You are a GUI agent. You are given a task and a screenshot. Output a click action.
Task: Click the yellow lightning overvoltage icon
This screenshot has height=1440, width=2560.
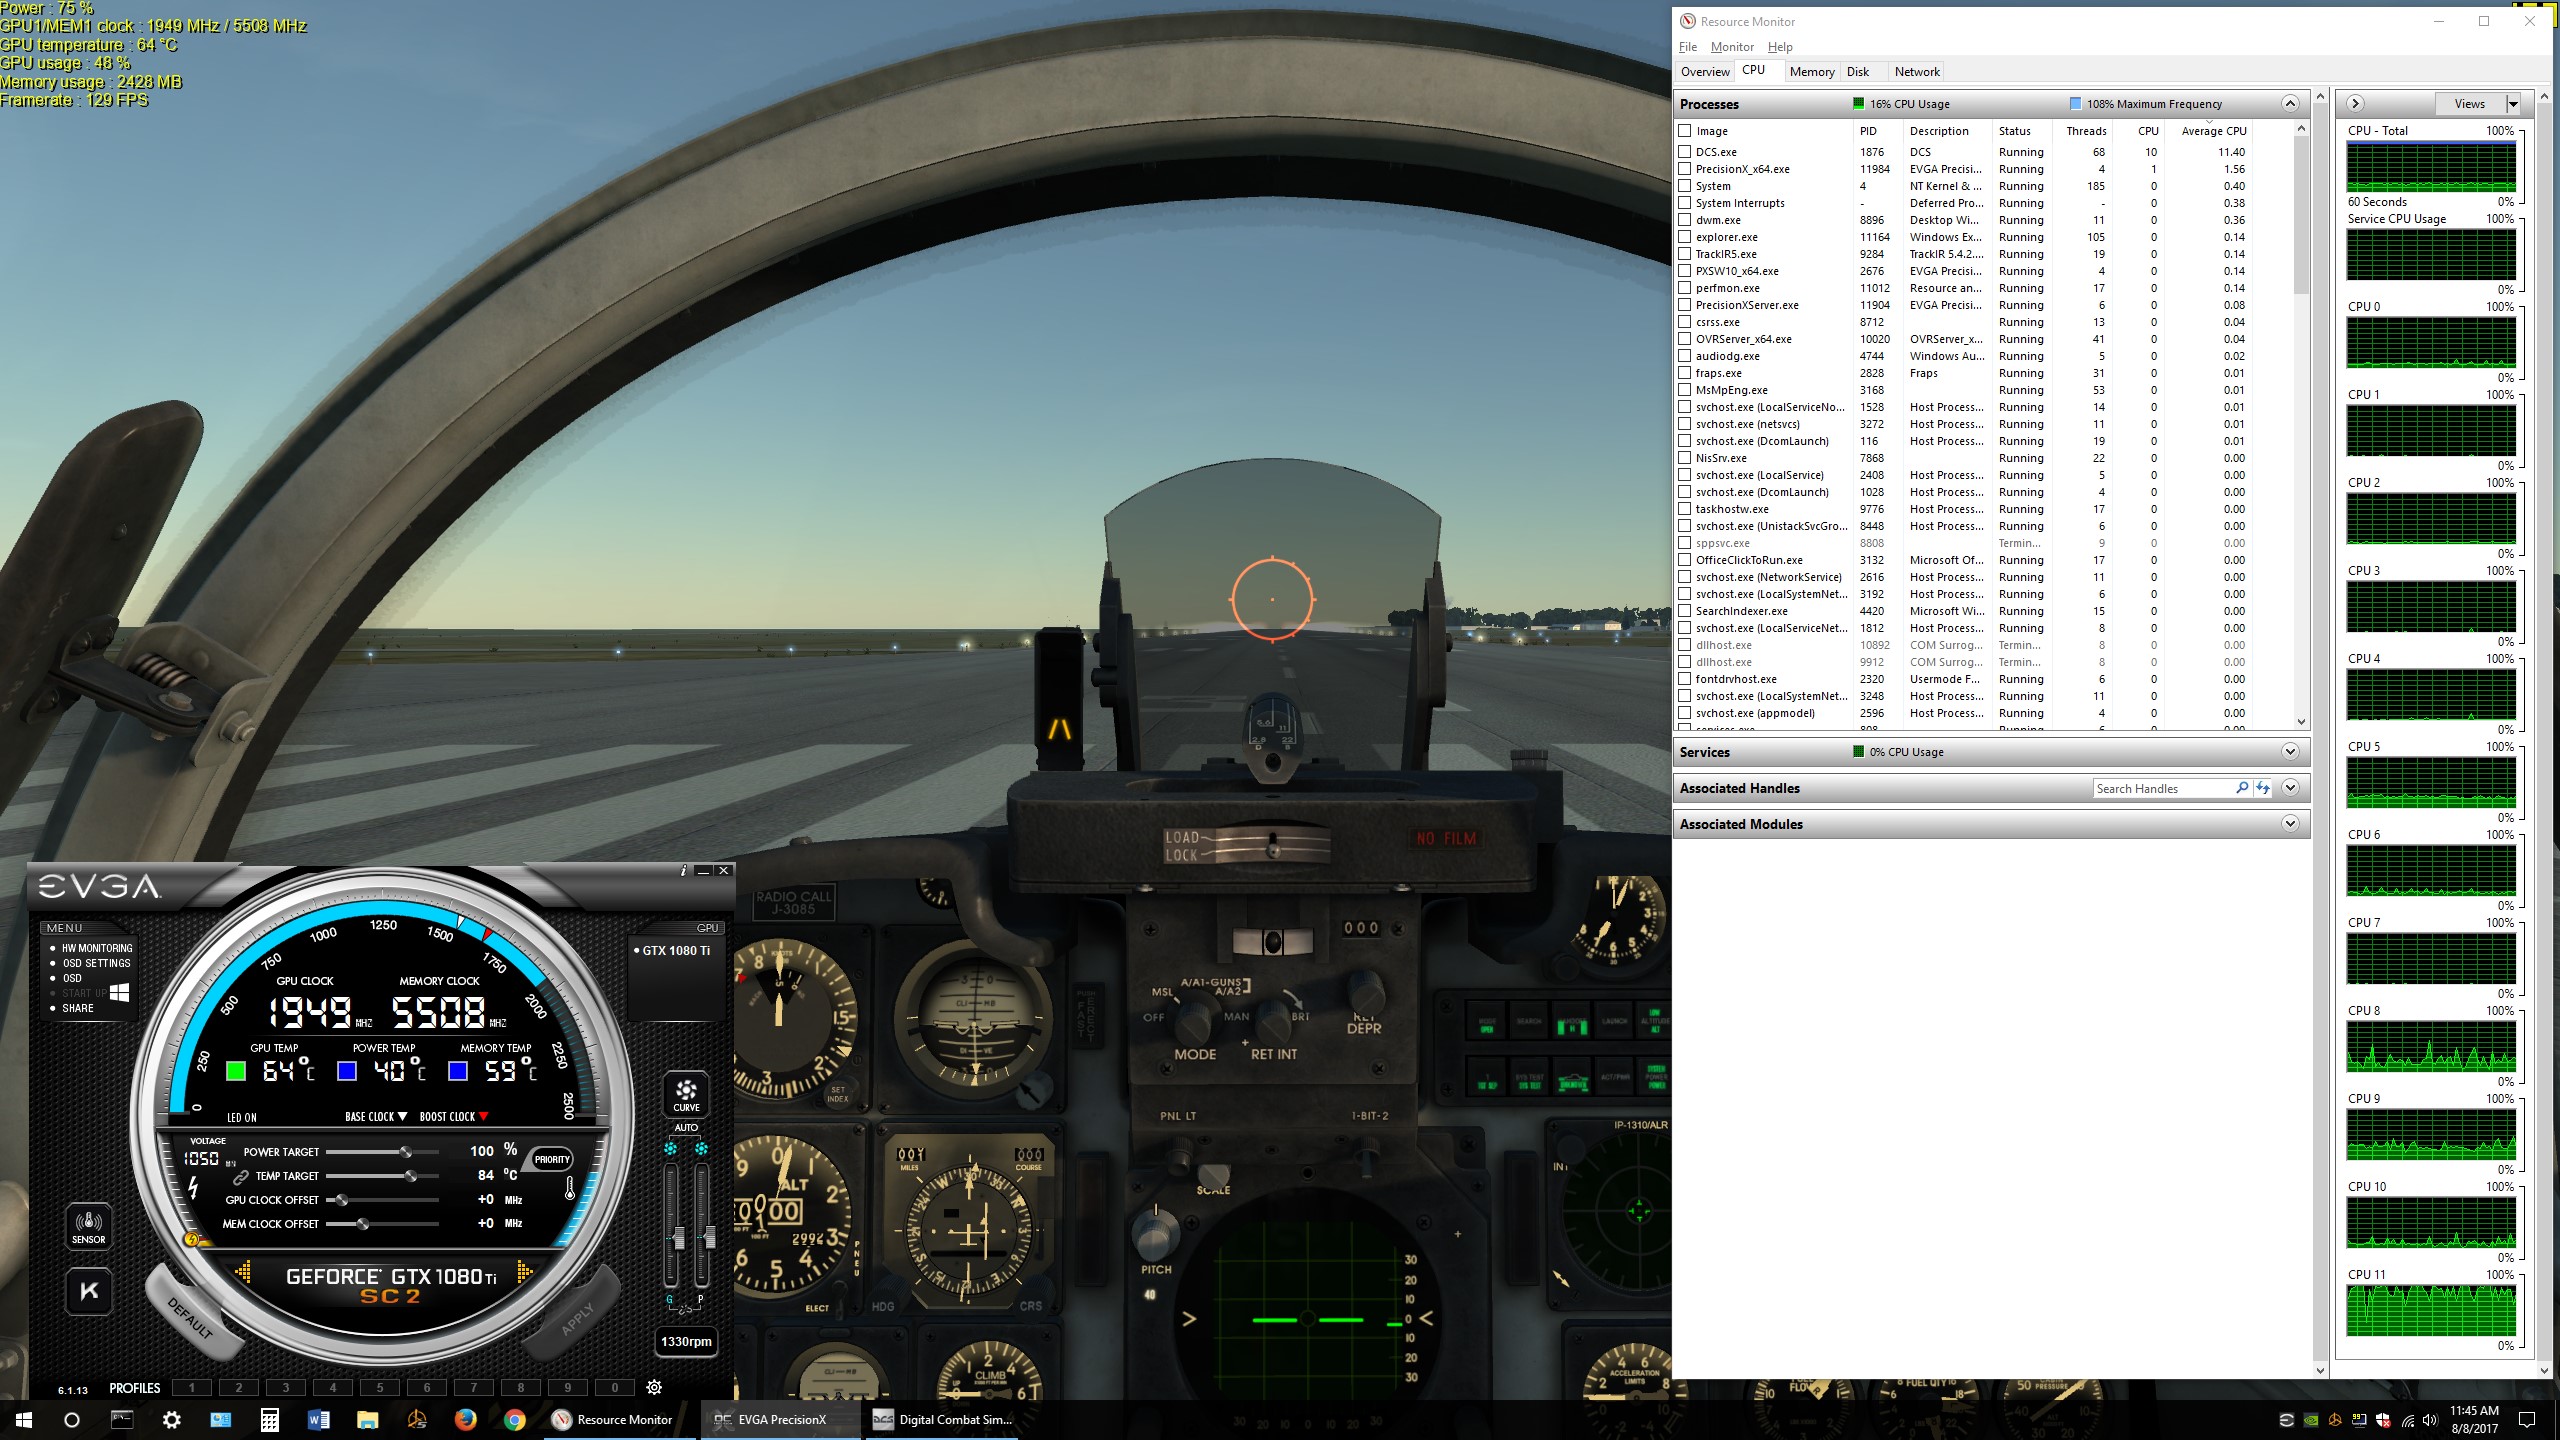(x=191, y=1240)
